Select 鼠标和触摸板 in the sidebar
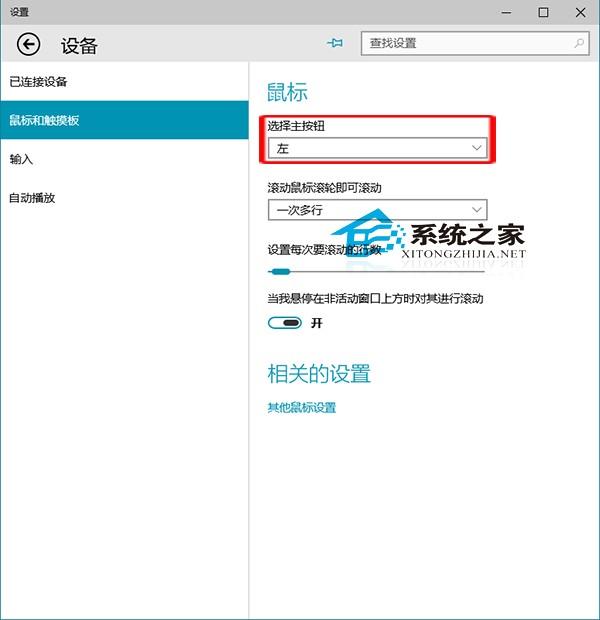This screenshot has width=600, height=620. pos(44,121)
